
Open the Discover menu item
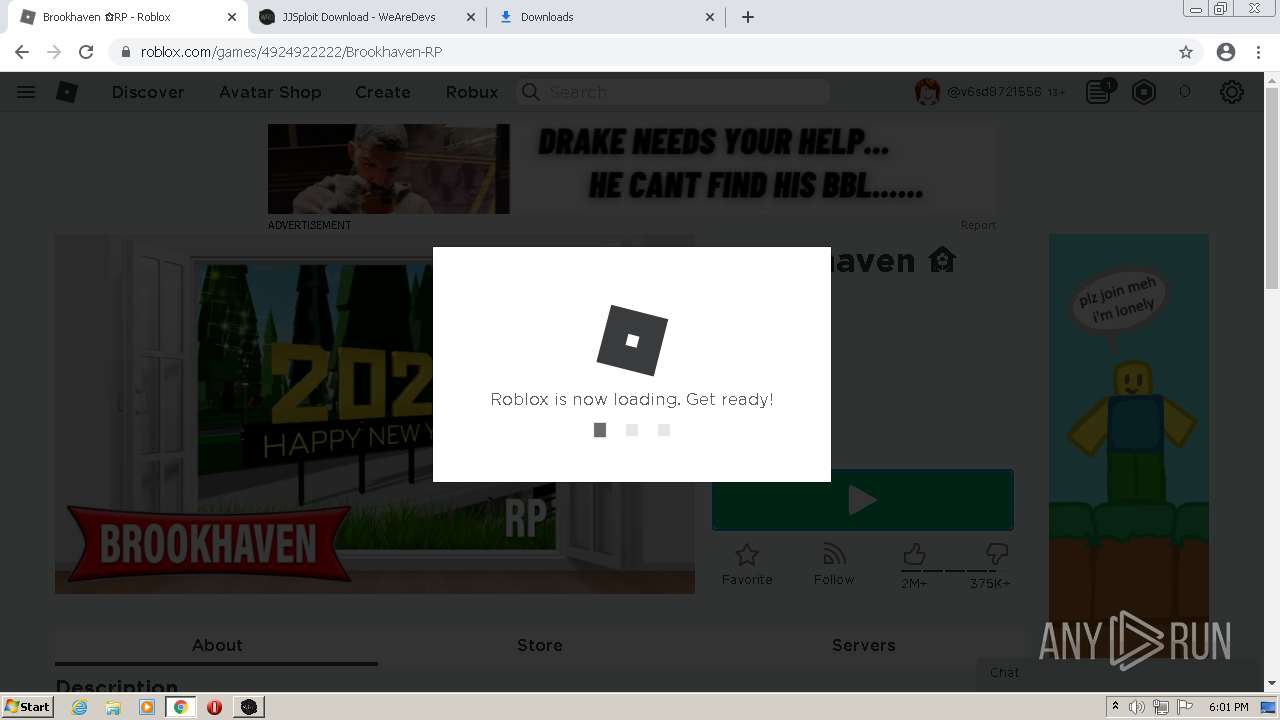[x=148, y=92]
